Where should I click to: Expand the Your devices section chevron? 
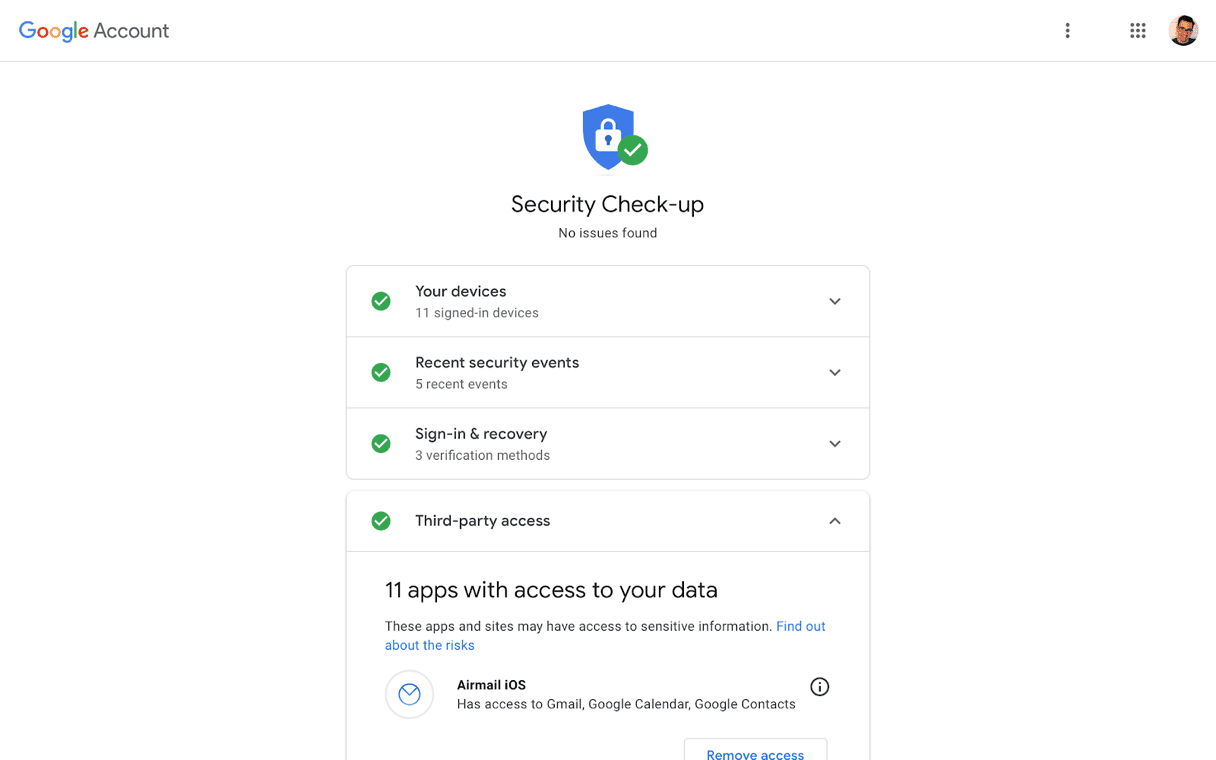(835, 301)
